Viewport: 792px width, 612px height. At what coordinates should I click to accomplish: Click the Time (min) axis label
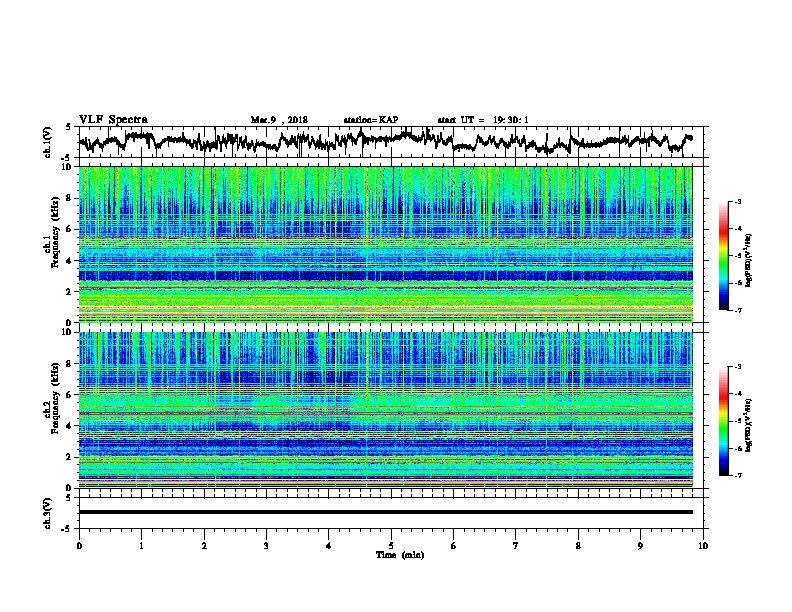[400, 555]
